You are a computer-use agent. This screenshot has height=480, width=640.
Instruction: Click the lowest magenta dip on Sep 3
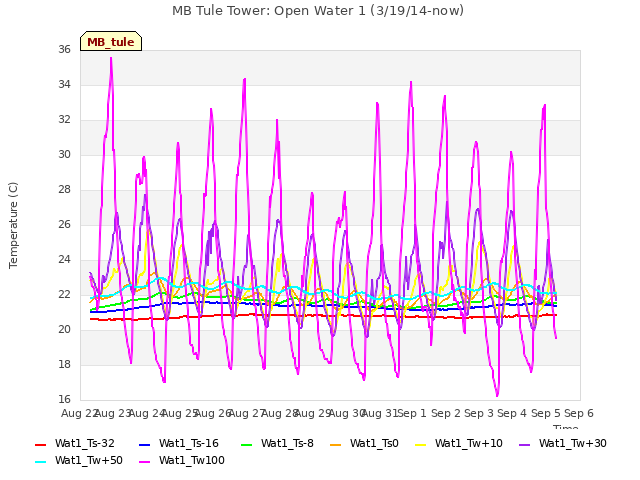click(497, 395)
